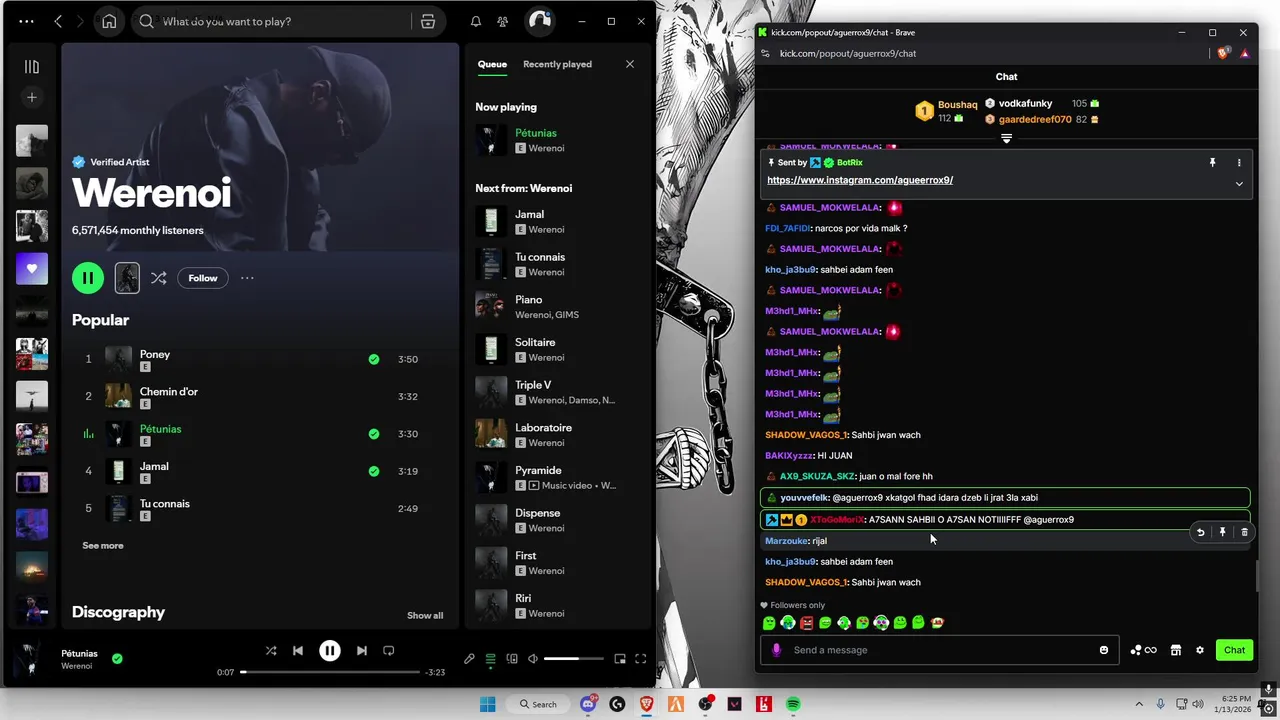Open Your Library icon in Spotify sidebar
Screen dimensions: 1280x720
(x=32, y=67)
